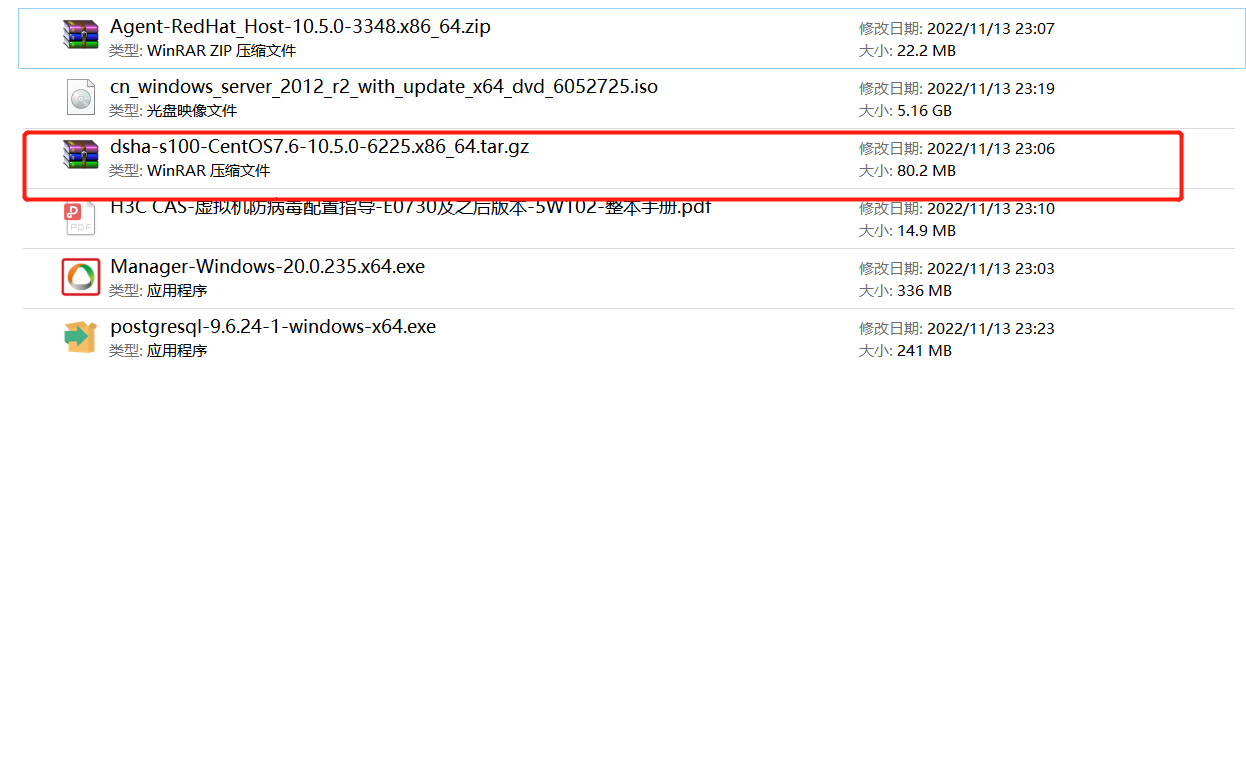Click the type text 'WinRAR 压缩文件' of the tar.gz
1246x769 pixels.
pos(209,171)
